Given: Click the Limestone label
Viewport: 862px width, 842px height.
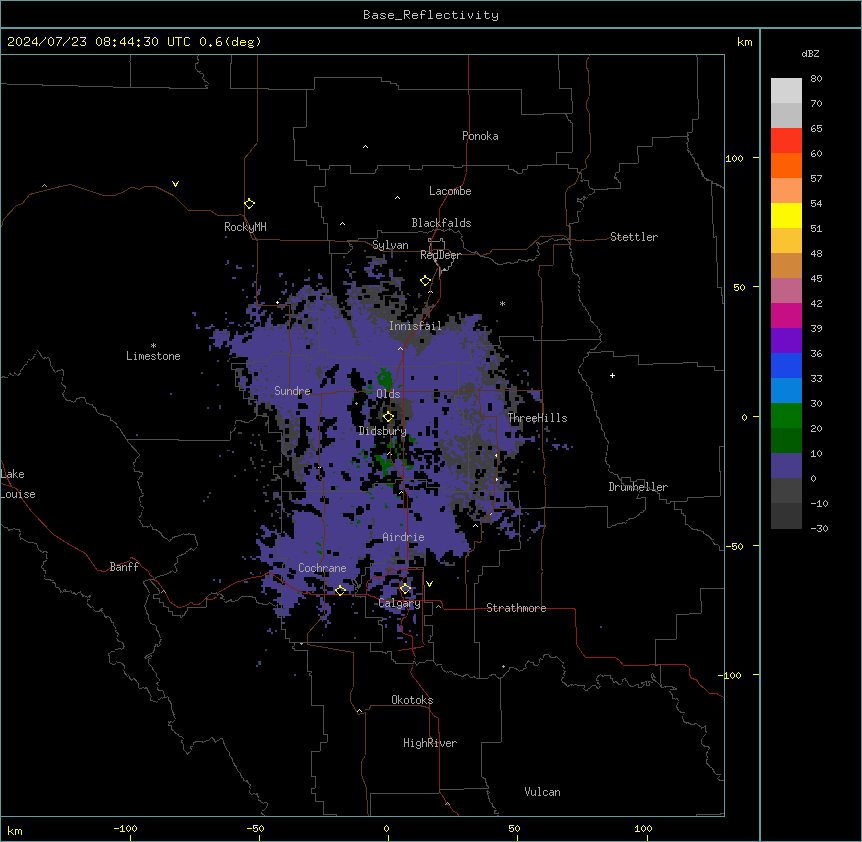Looking at the screenshot, I should (153, 356).
